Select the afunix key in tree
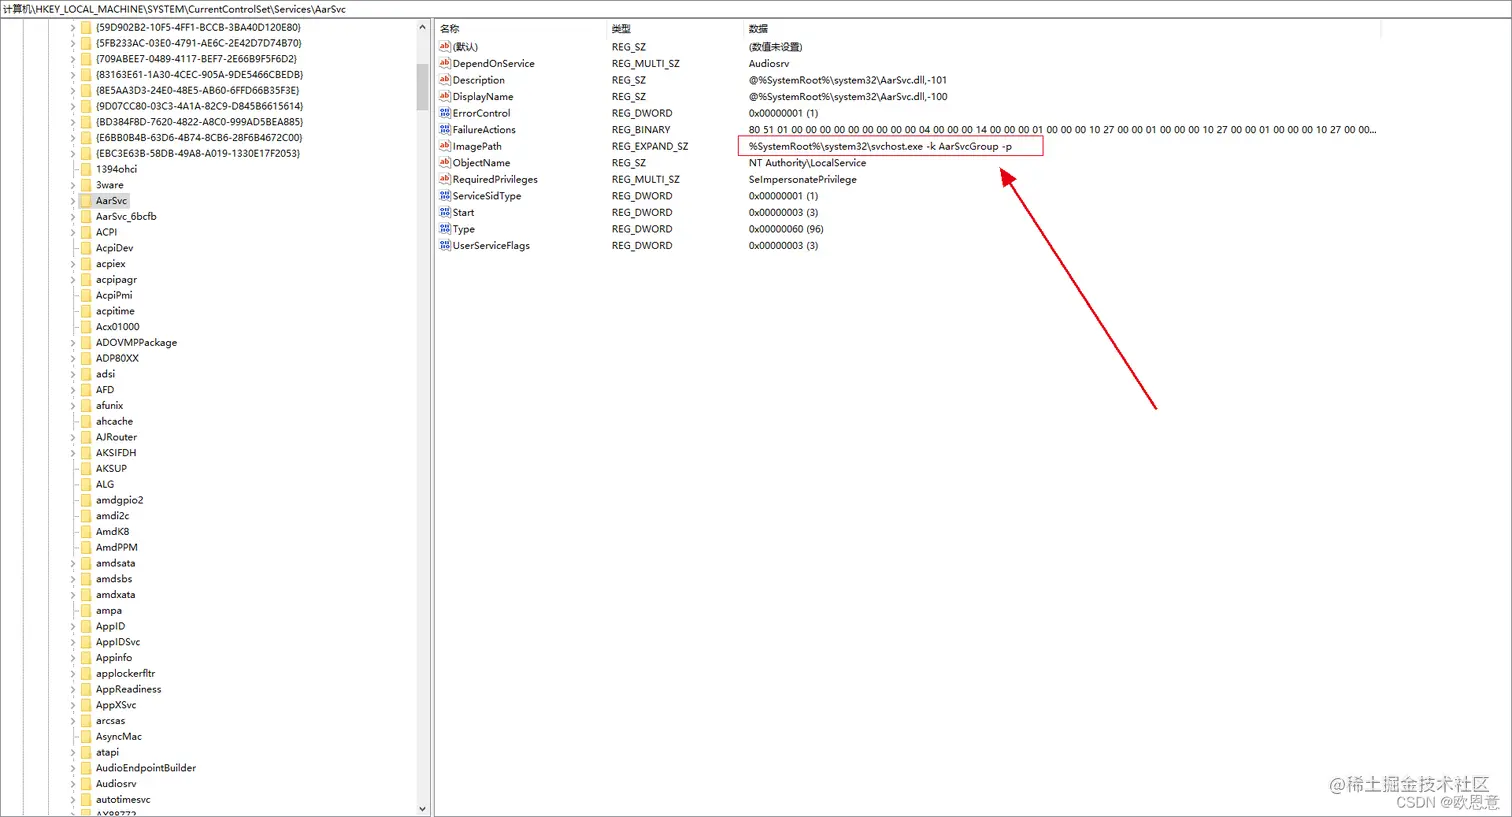Image resolution: width=1512 pixels, height=817 pixels. pyautogui.click(x=109, y=406)
